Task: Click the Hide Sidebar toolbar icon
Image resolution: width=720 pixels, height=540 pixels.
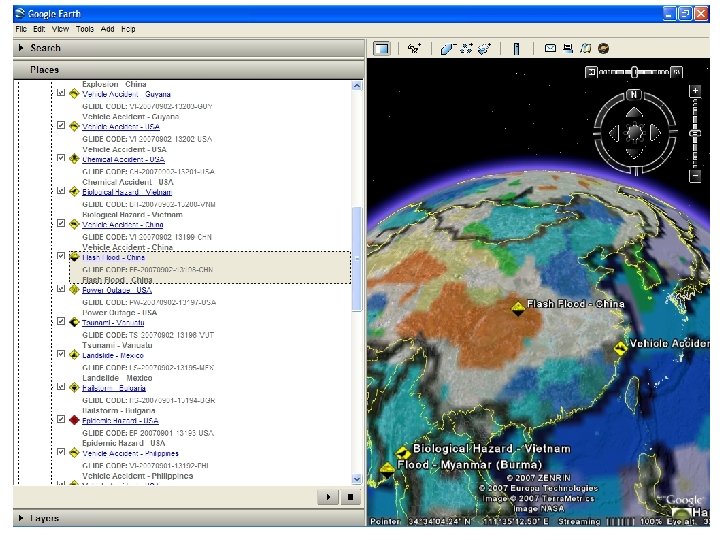Action: pyautogui.click(x=381, y=48)
